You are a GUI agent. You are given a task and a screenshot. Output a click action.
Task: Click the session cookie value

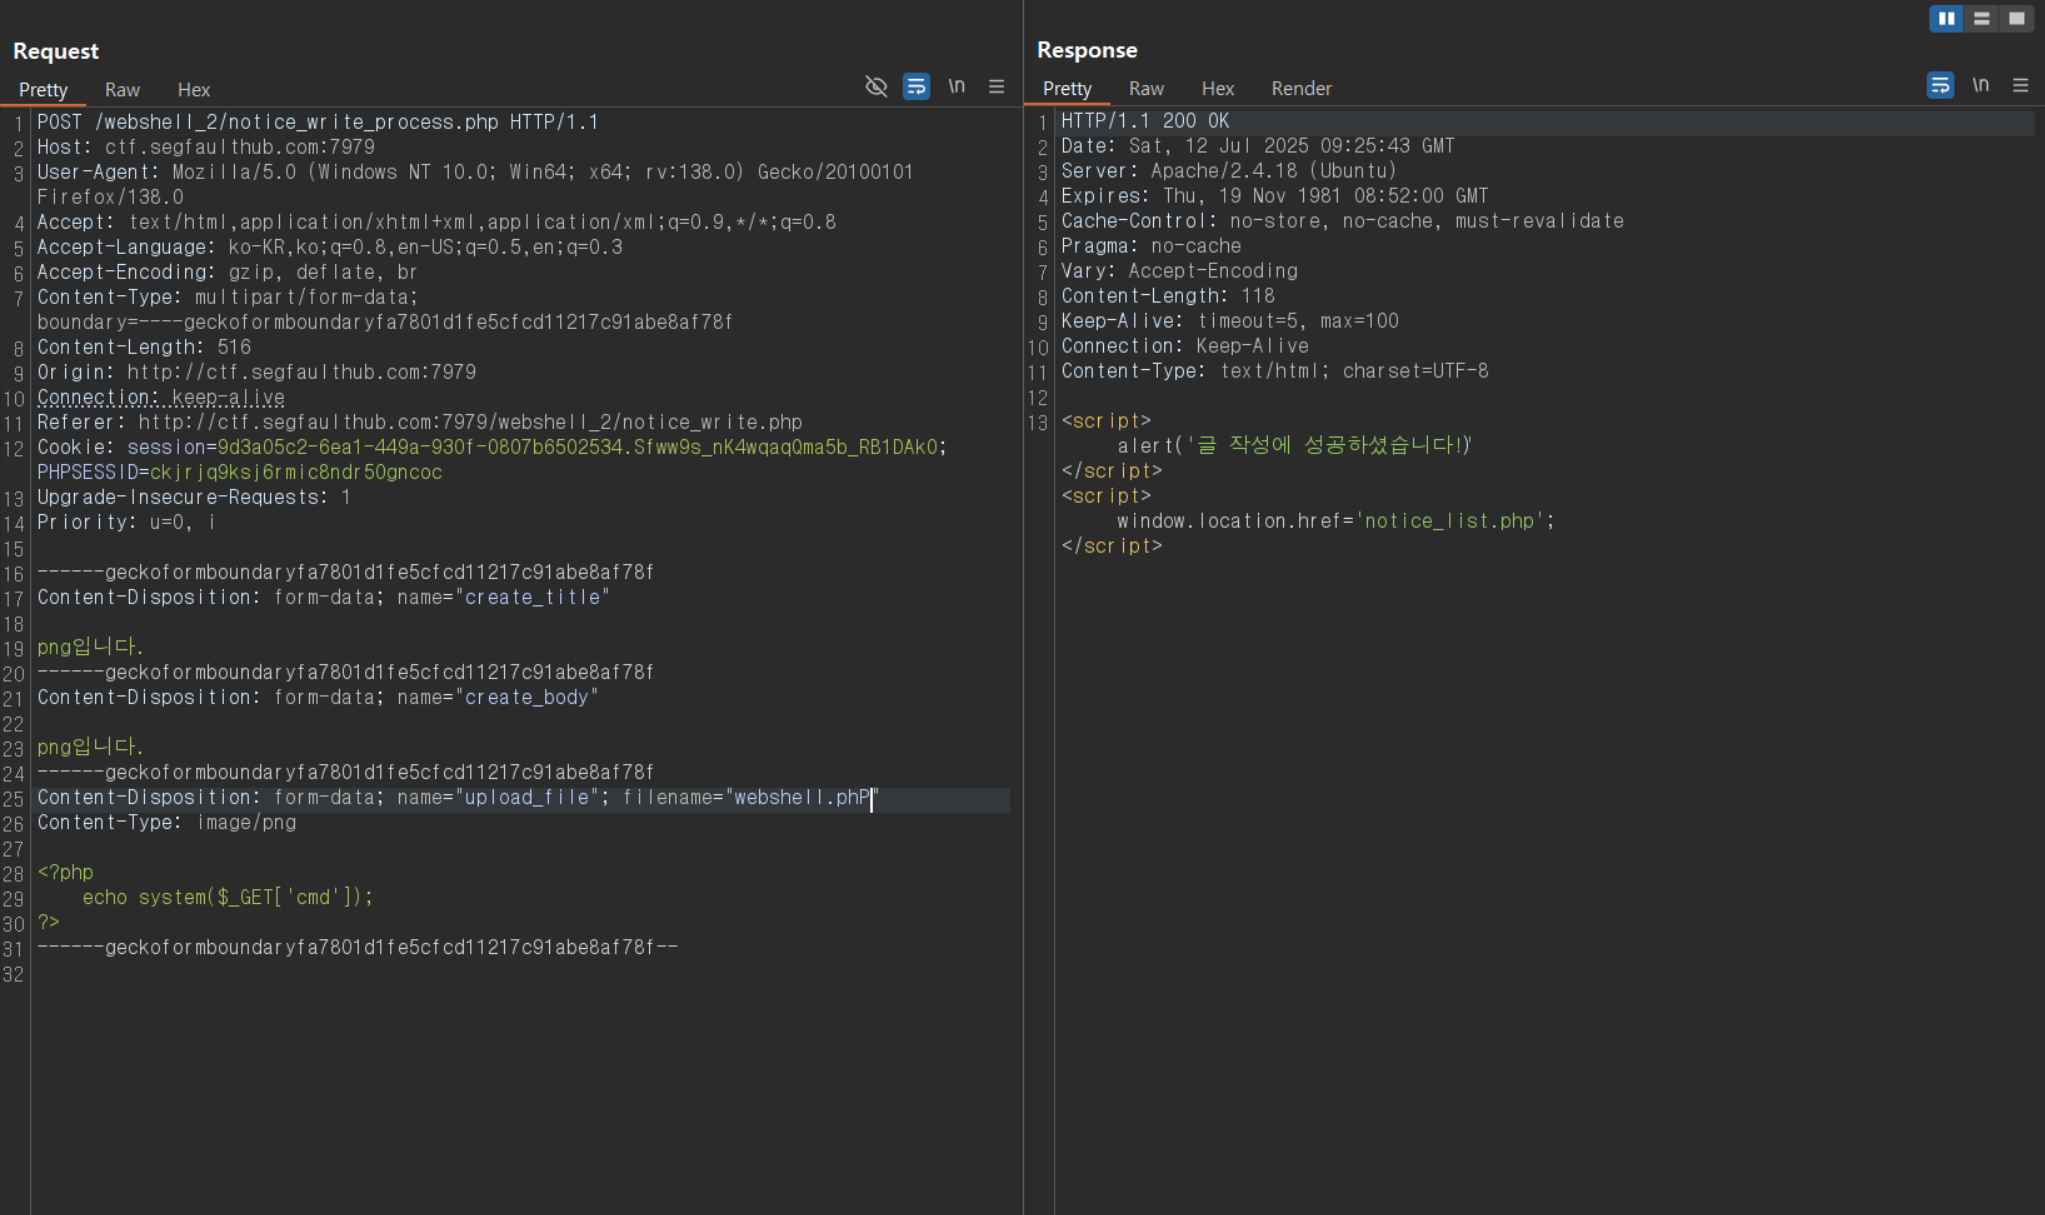(x=577, y=447)
